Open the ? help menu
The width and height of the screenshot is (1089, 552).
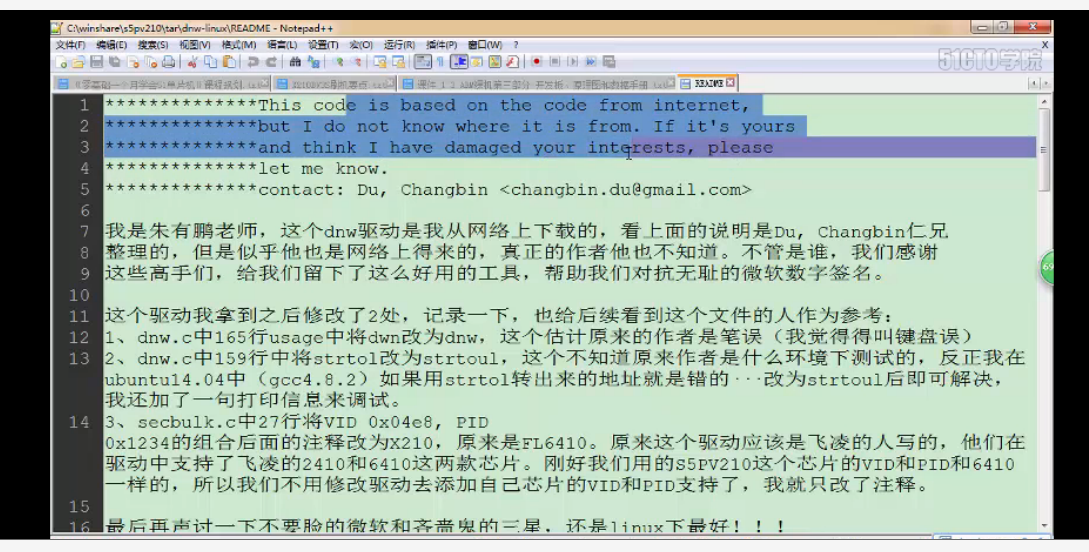(x=515, y=44)
